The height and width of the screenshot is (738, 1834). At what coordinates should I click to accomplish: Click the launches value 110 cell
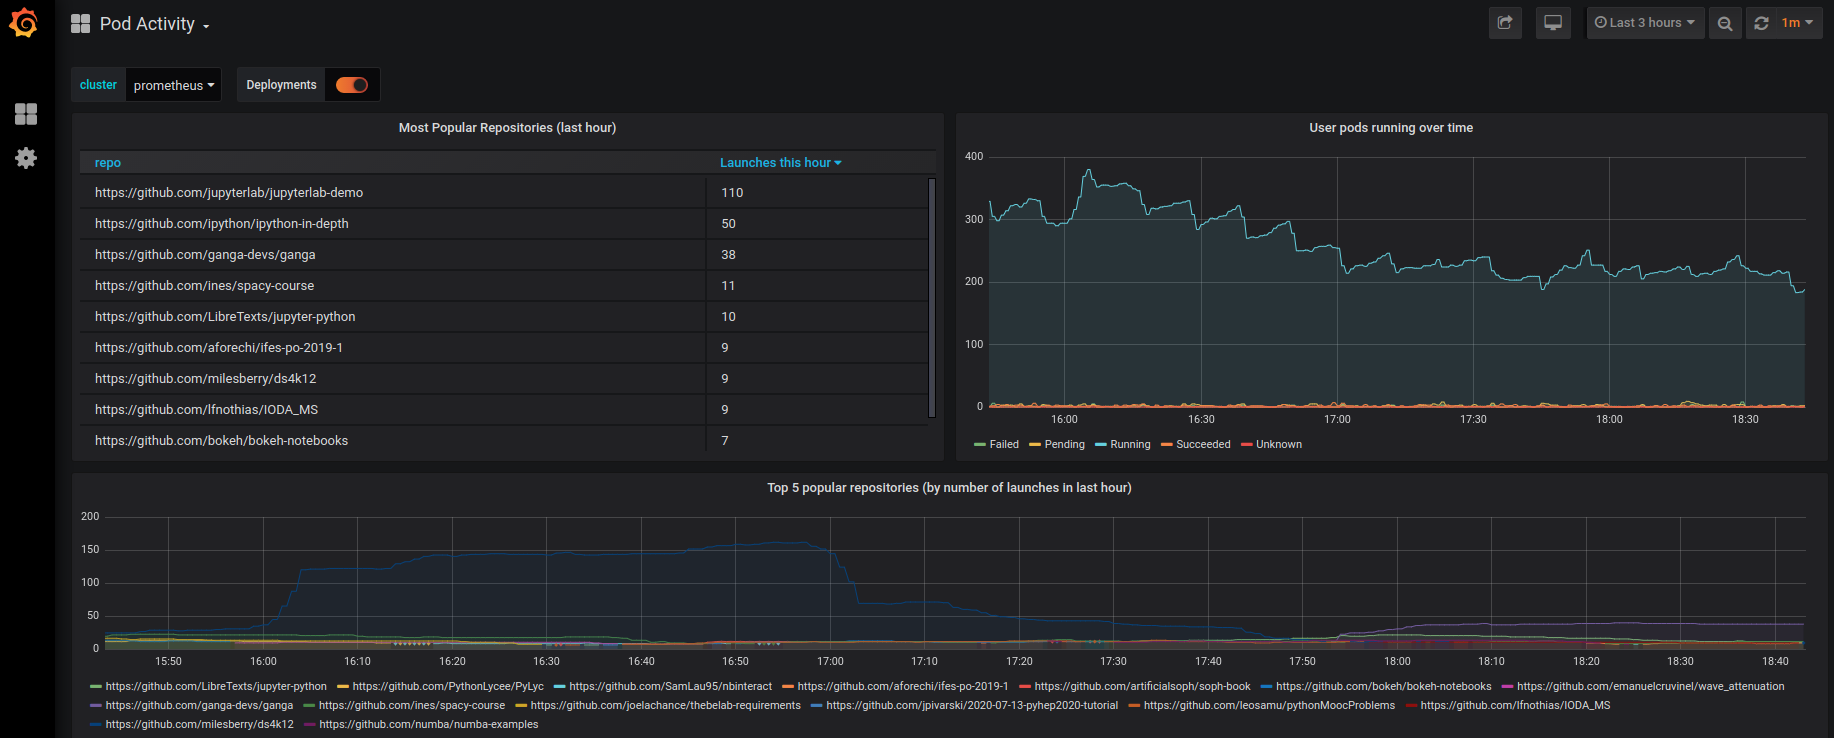pyautogui.click(x=817, y=193)
